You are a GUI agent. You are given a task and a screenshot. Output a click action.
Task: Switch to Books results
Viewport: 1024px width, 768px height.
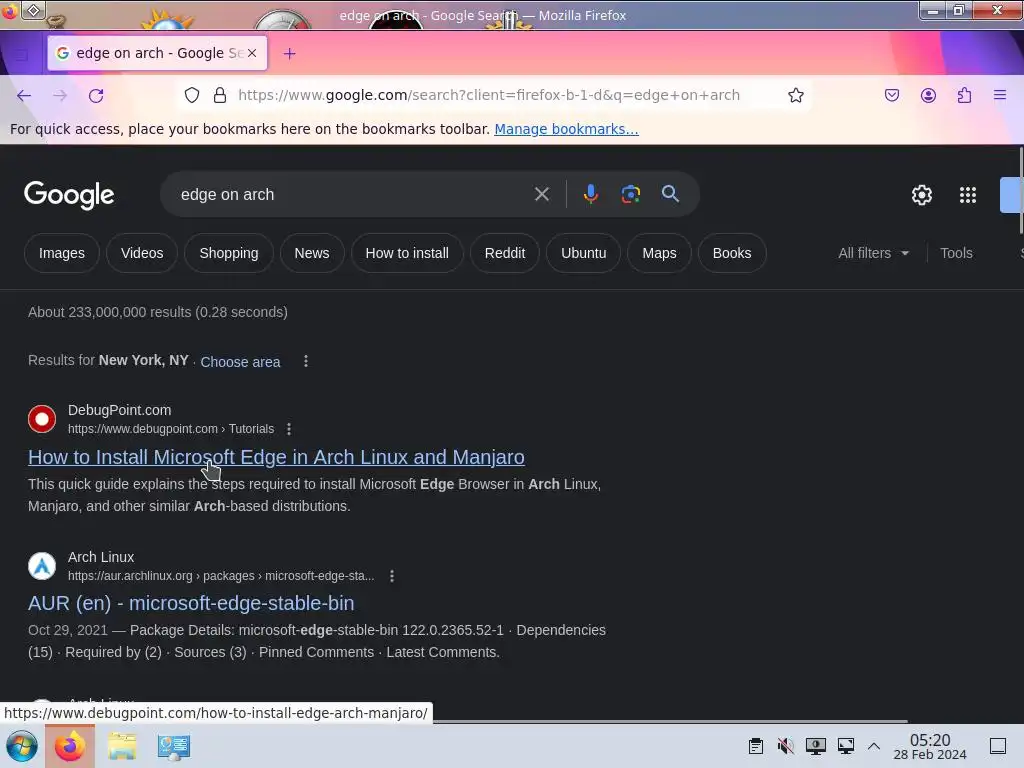pos(731,253)
